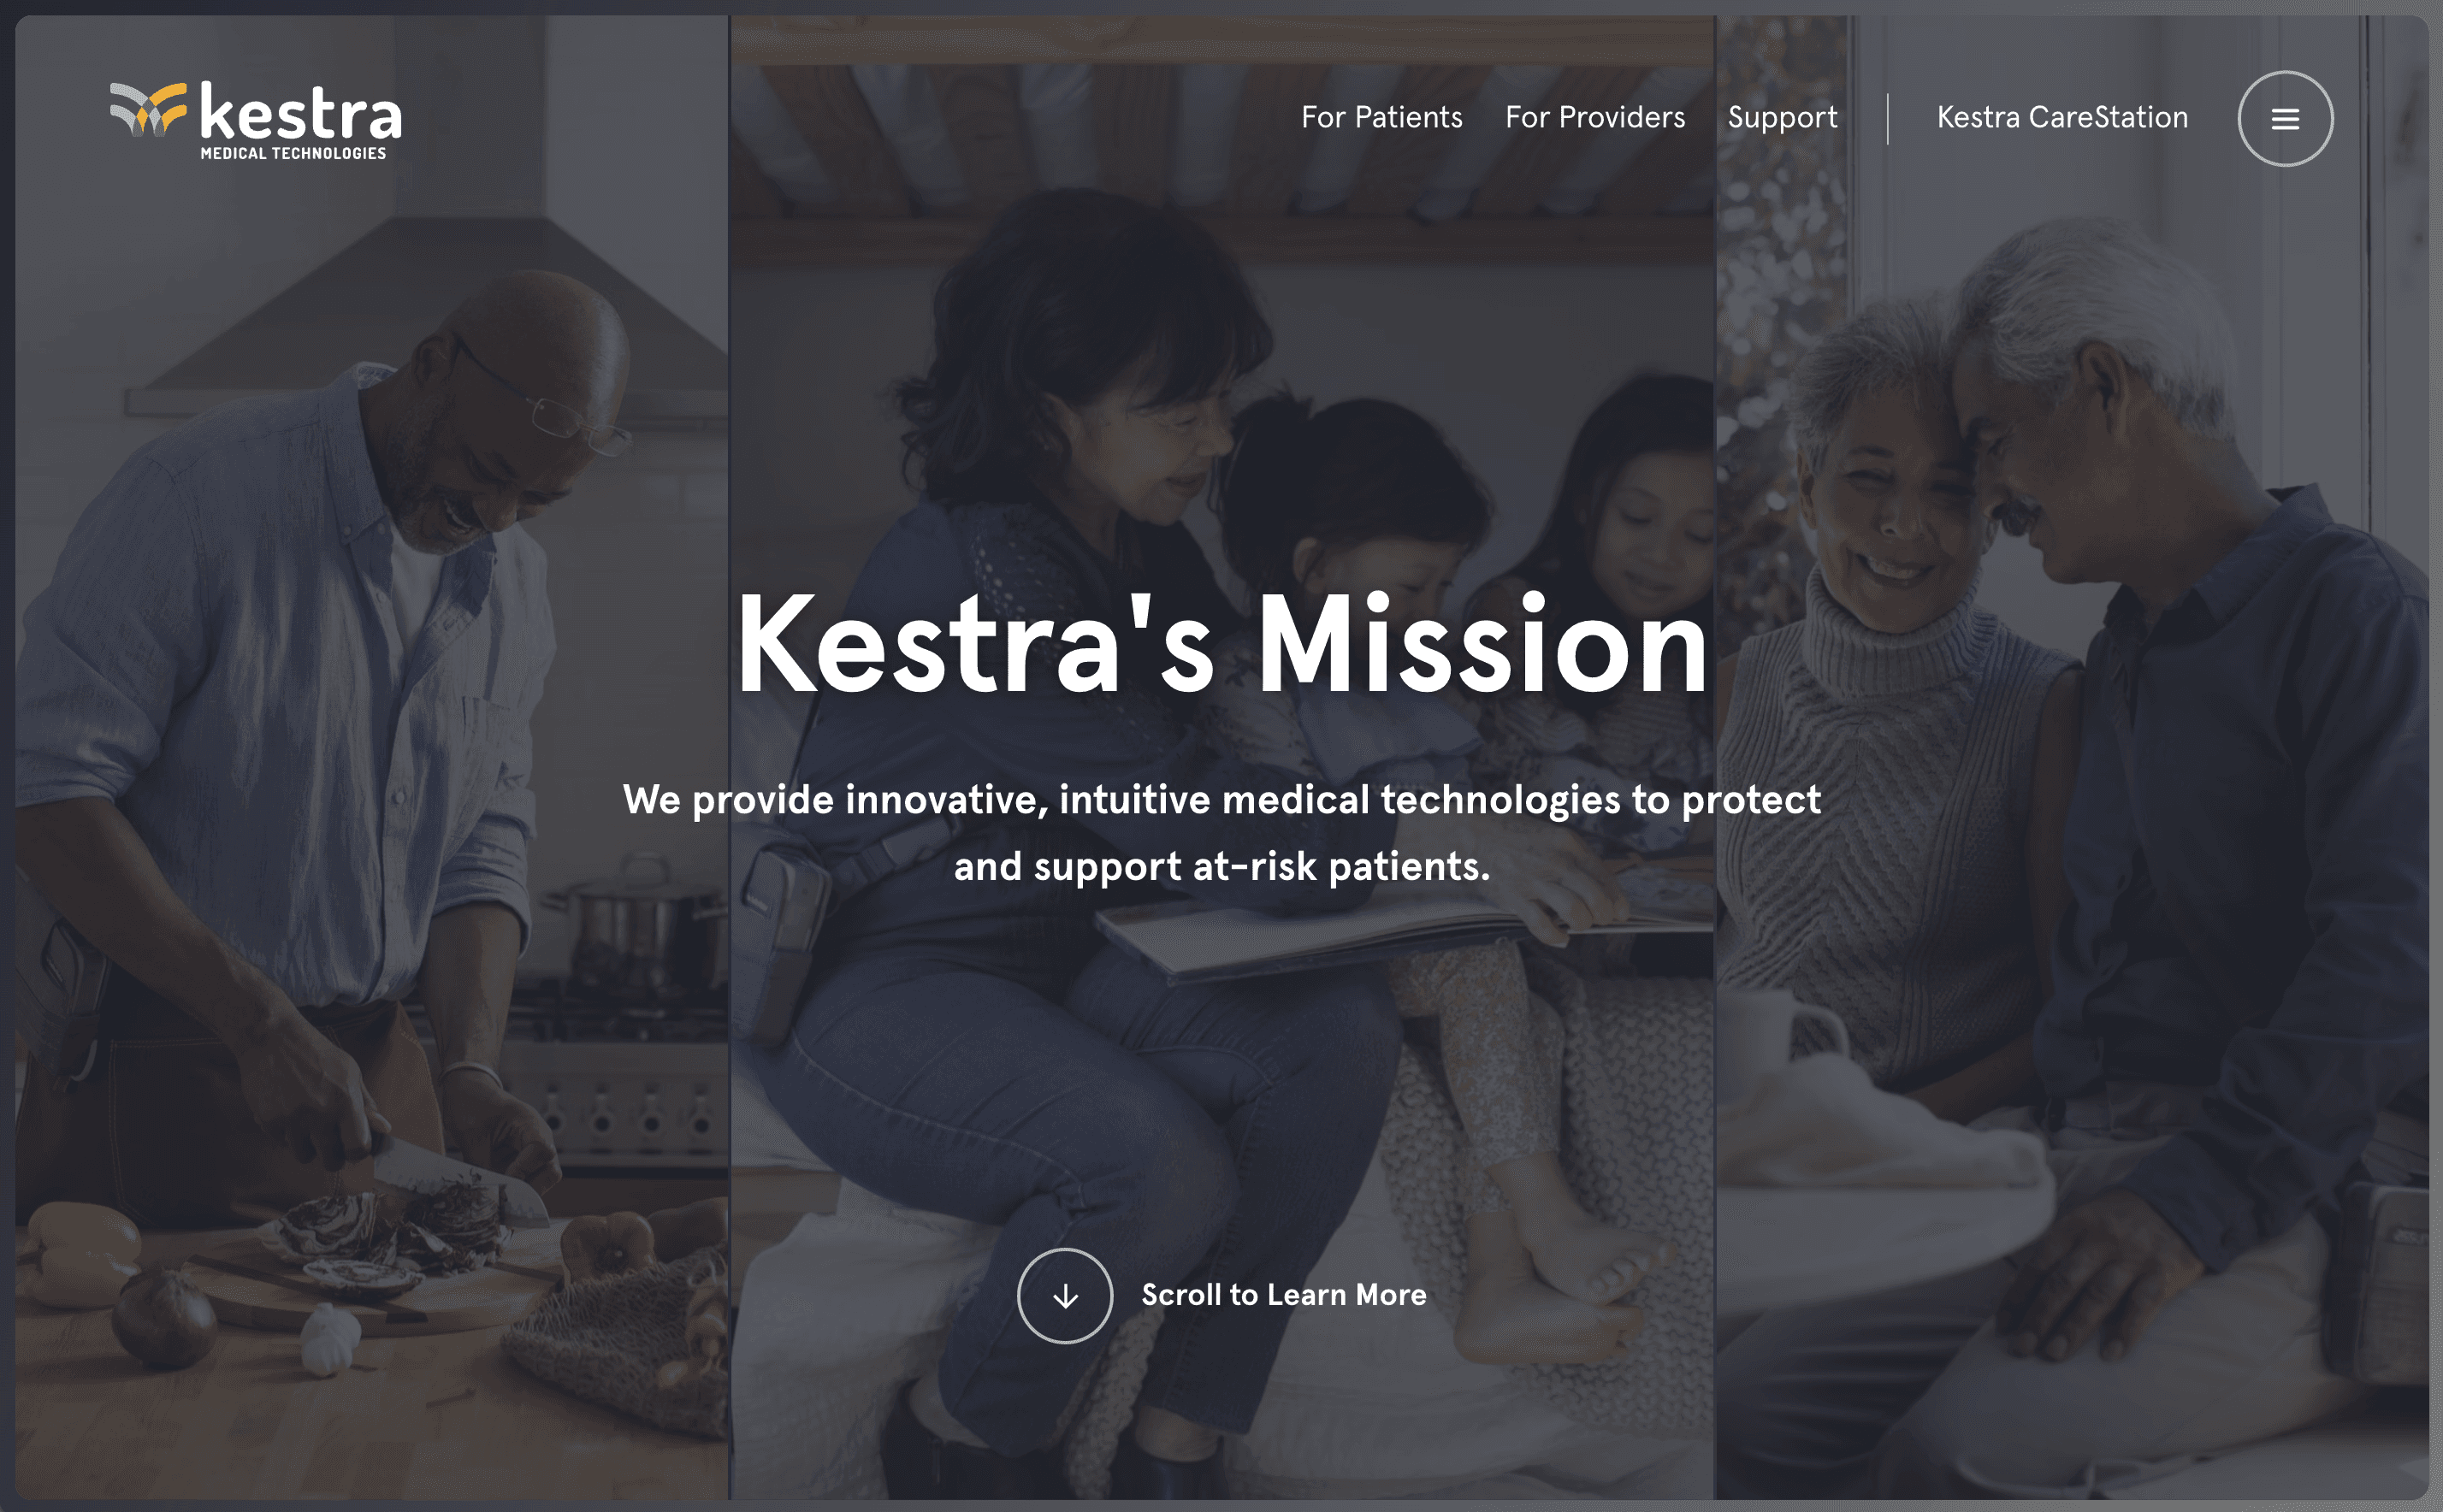Click the woman reading with children photo
The height and width of the screenshot is (1512, 2443).
tap(1222, 757)
